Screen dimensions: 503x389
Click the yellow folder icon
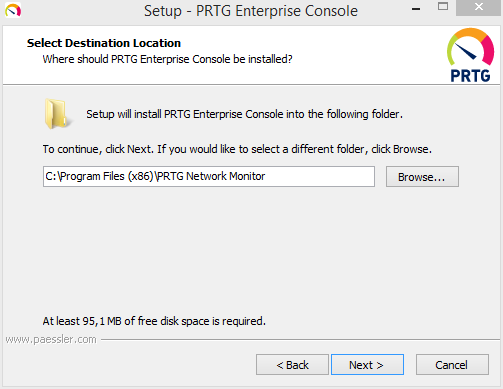[x=57, y=114]
